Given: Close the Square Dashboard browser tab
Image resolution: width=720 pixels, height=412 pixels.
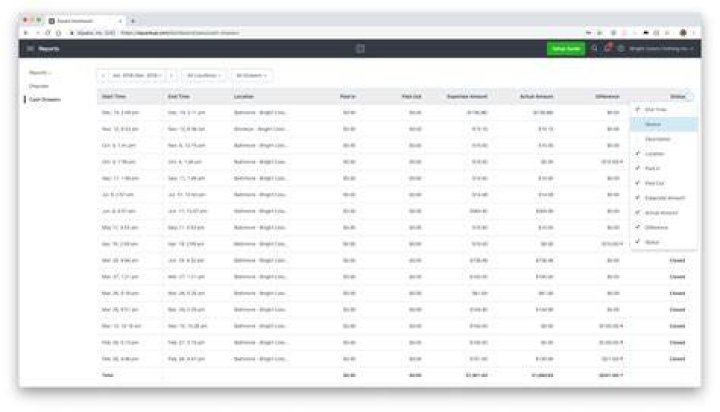Looking at the screenshot, I should [120, 21].
